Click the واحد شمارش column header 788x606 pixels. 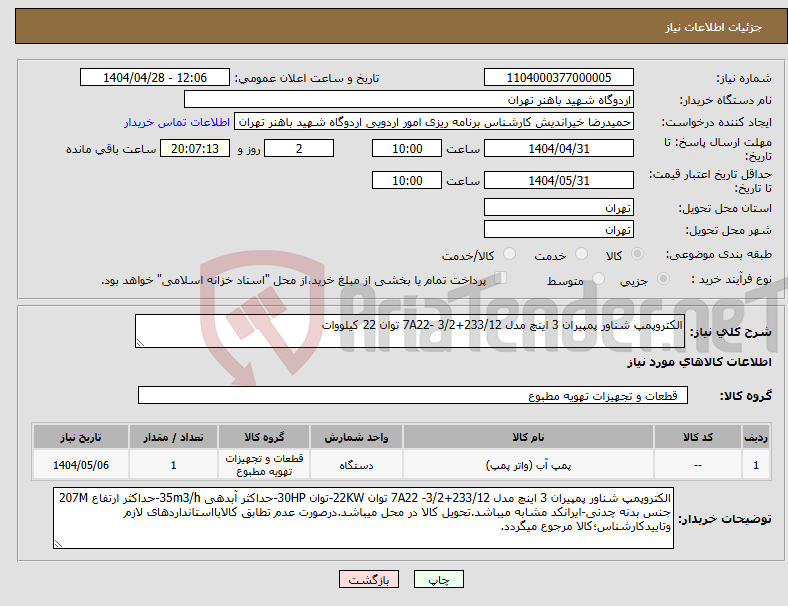point(356,437)
